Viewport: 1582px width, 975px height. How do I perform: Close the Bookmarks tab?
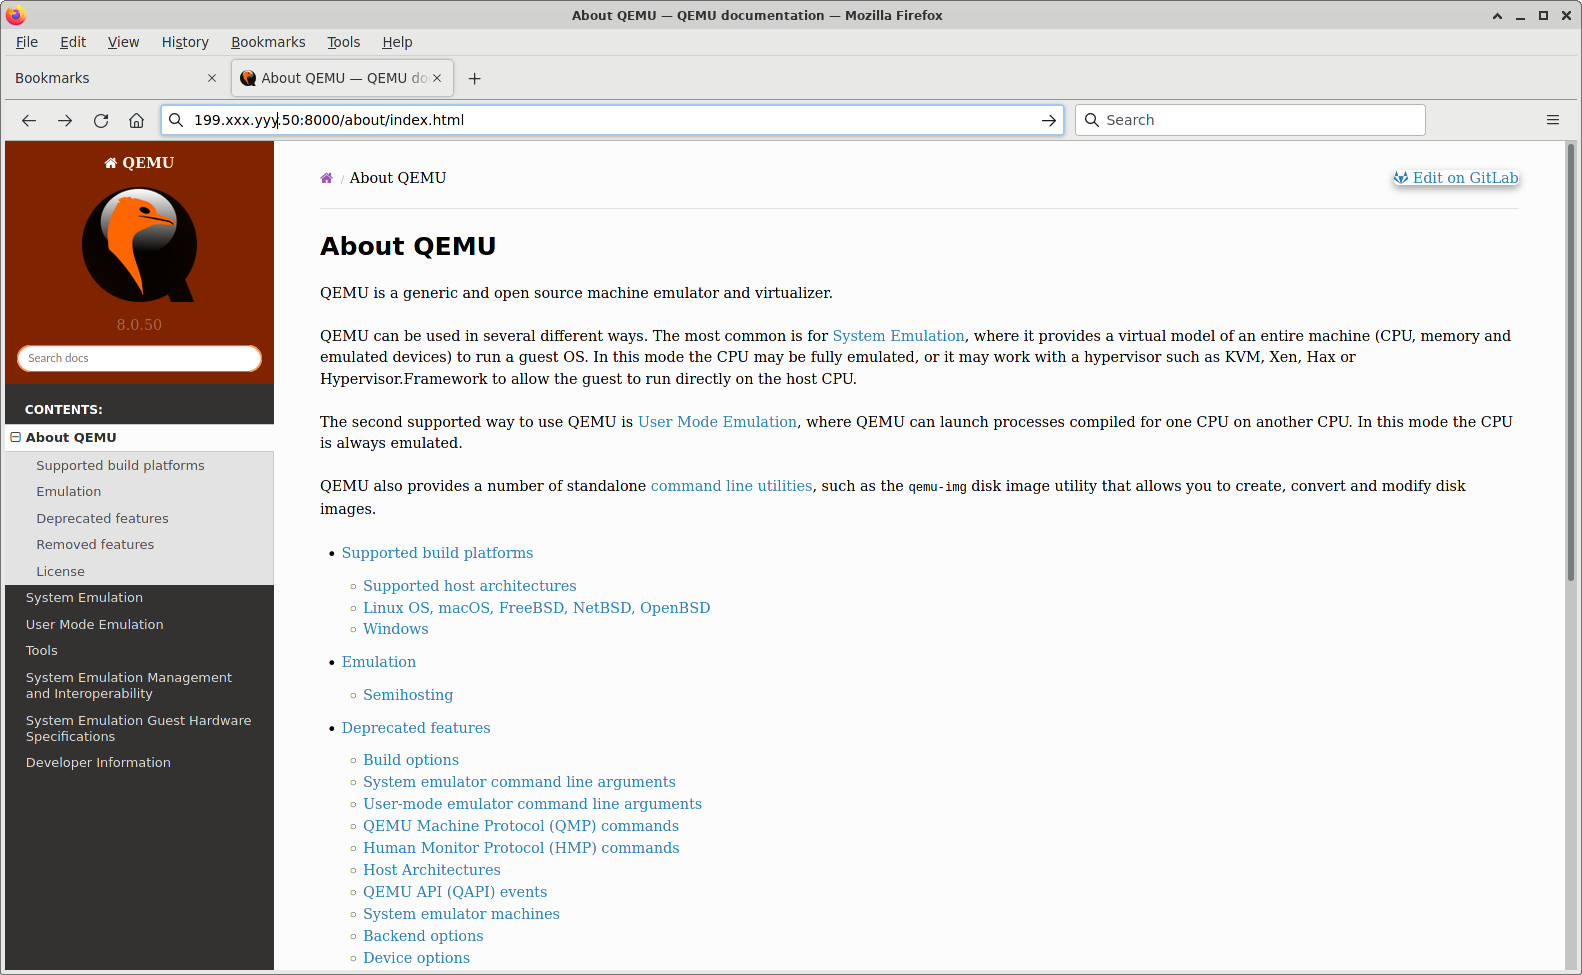[212, 78]
